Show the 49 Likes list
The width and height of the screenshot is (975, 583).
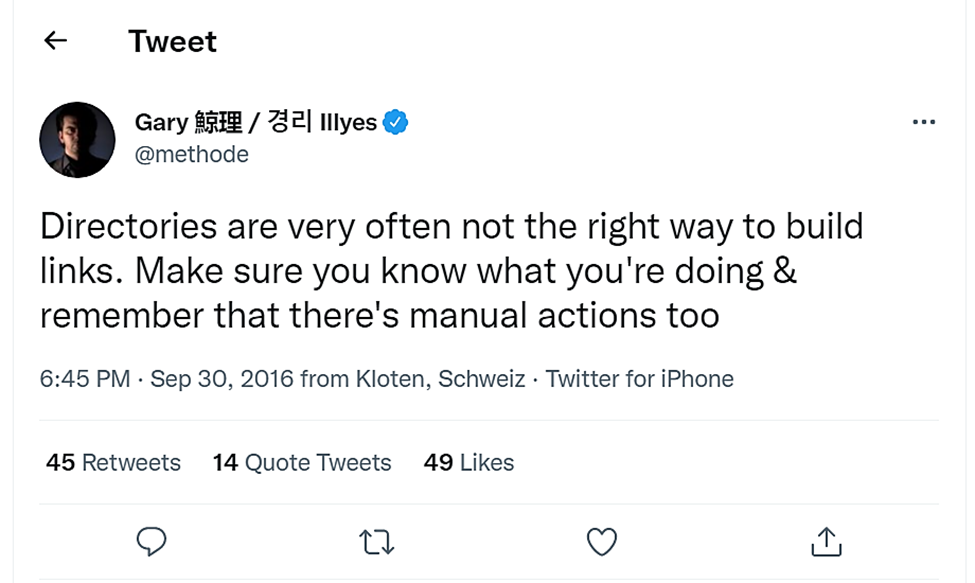click(469, 462)
